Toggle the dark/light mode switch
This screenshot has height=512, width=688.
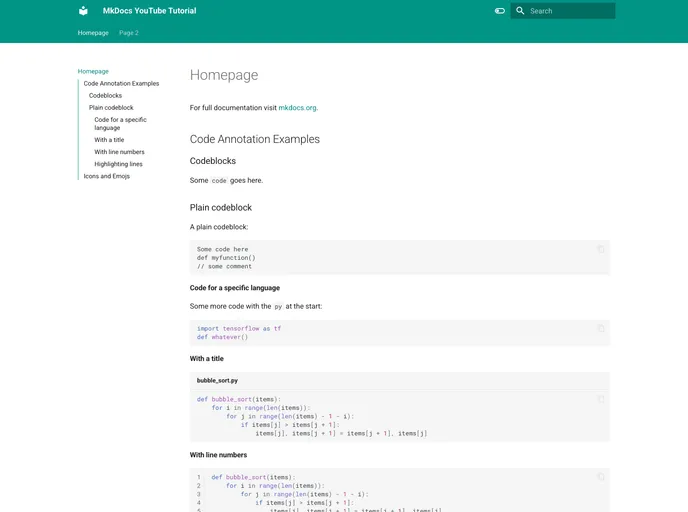coord(500,11)
